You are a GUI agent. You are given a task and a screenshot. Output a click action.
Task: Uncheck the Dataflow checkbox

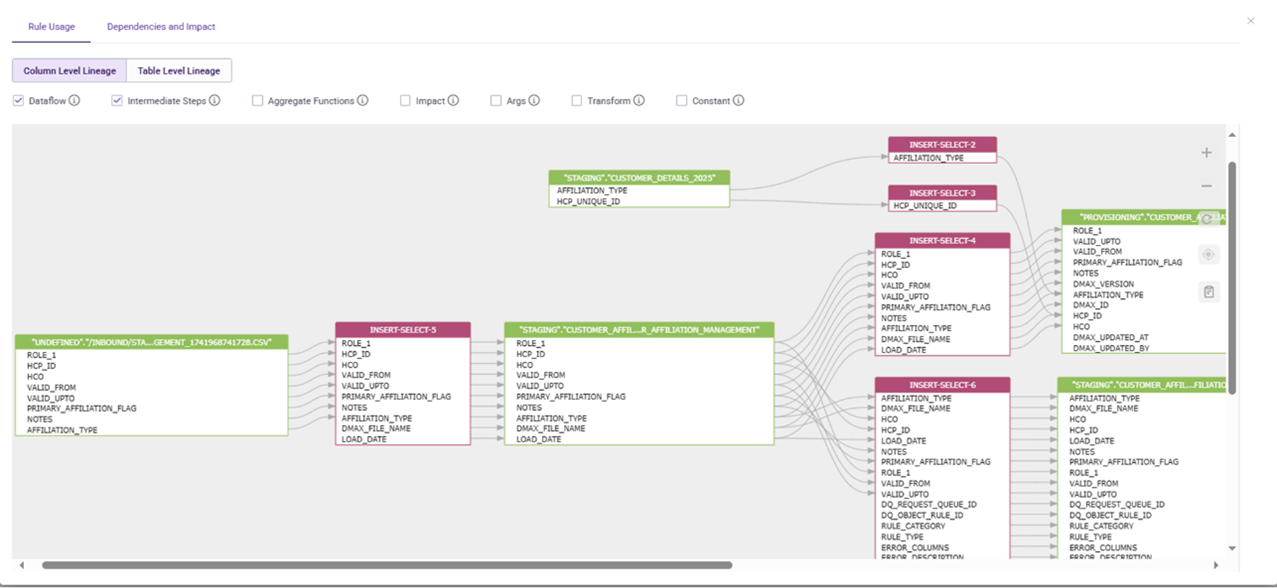[x=18, y=101]
